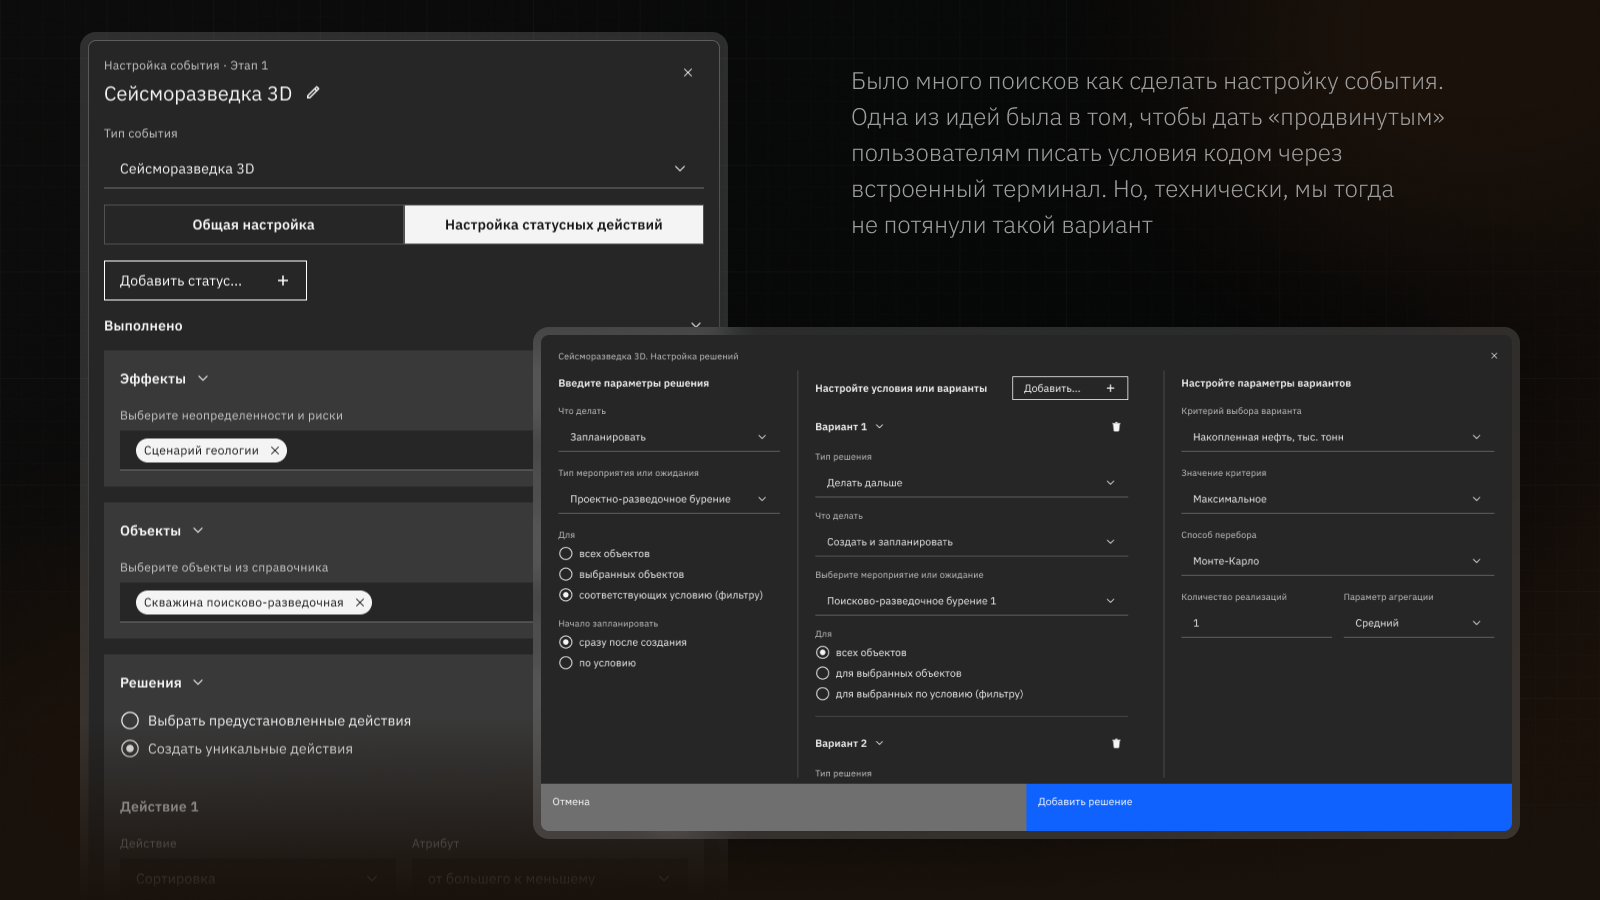Click the 'Настройте параметры вариантов' heading
This screenshot has width=1600, height=900.
[x=1266, y=383]
